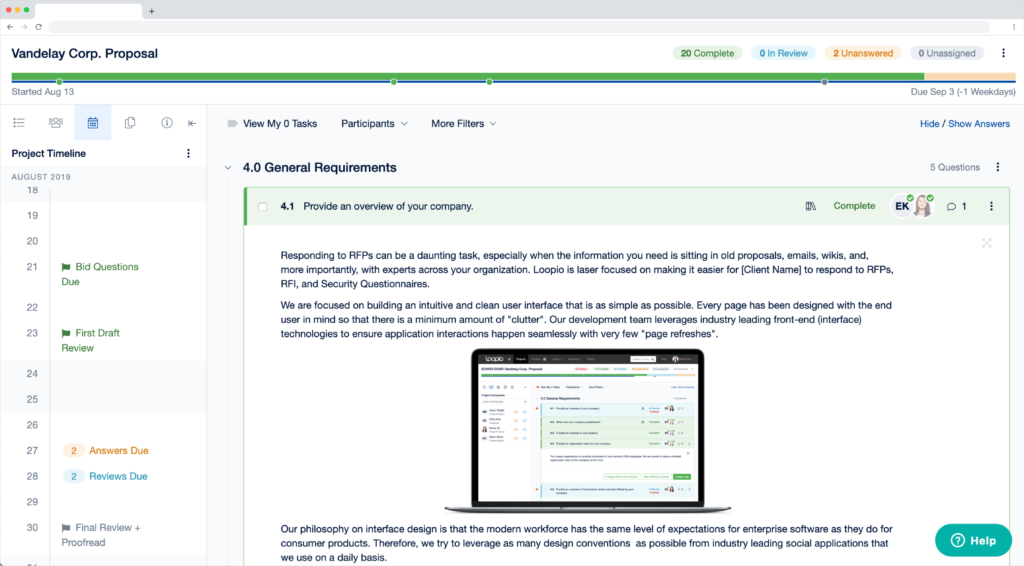Screen dimensions: 1024x566
Task: Collapse the sidebar with arrow icon
Action: [192, 123]
